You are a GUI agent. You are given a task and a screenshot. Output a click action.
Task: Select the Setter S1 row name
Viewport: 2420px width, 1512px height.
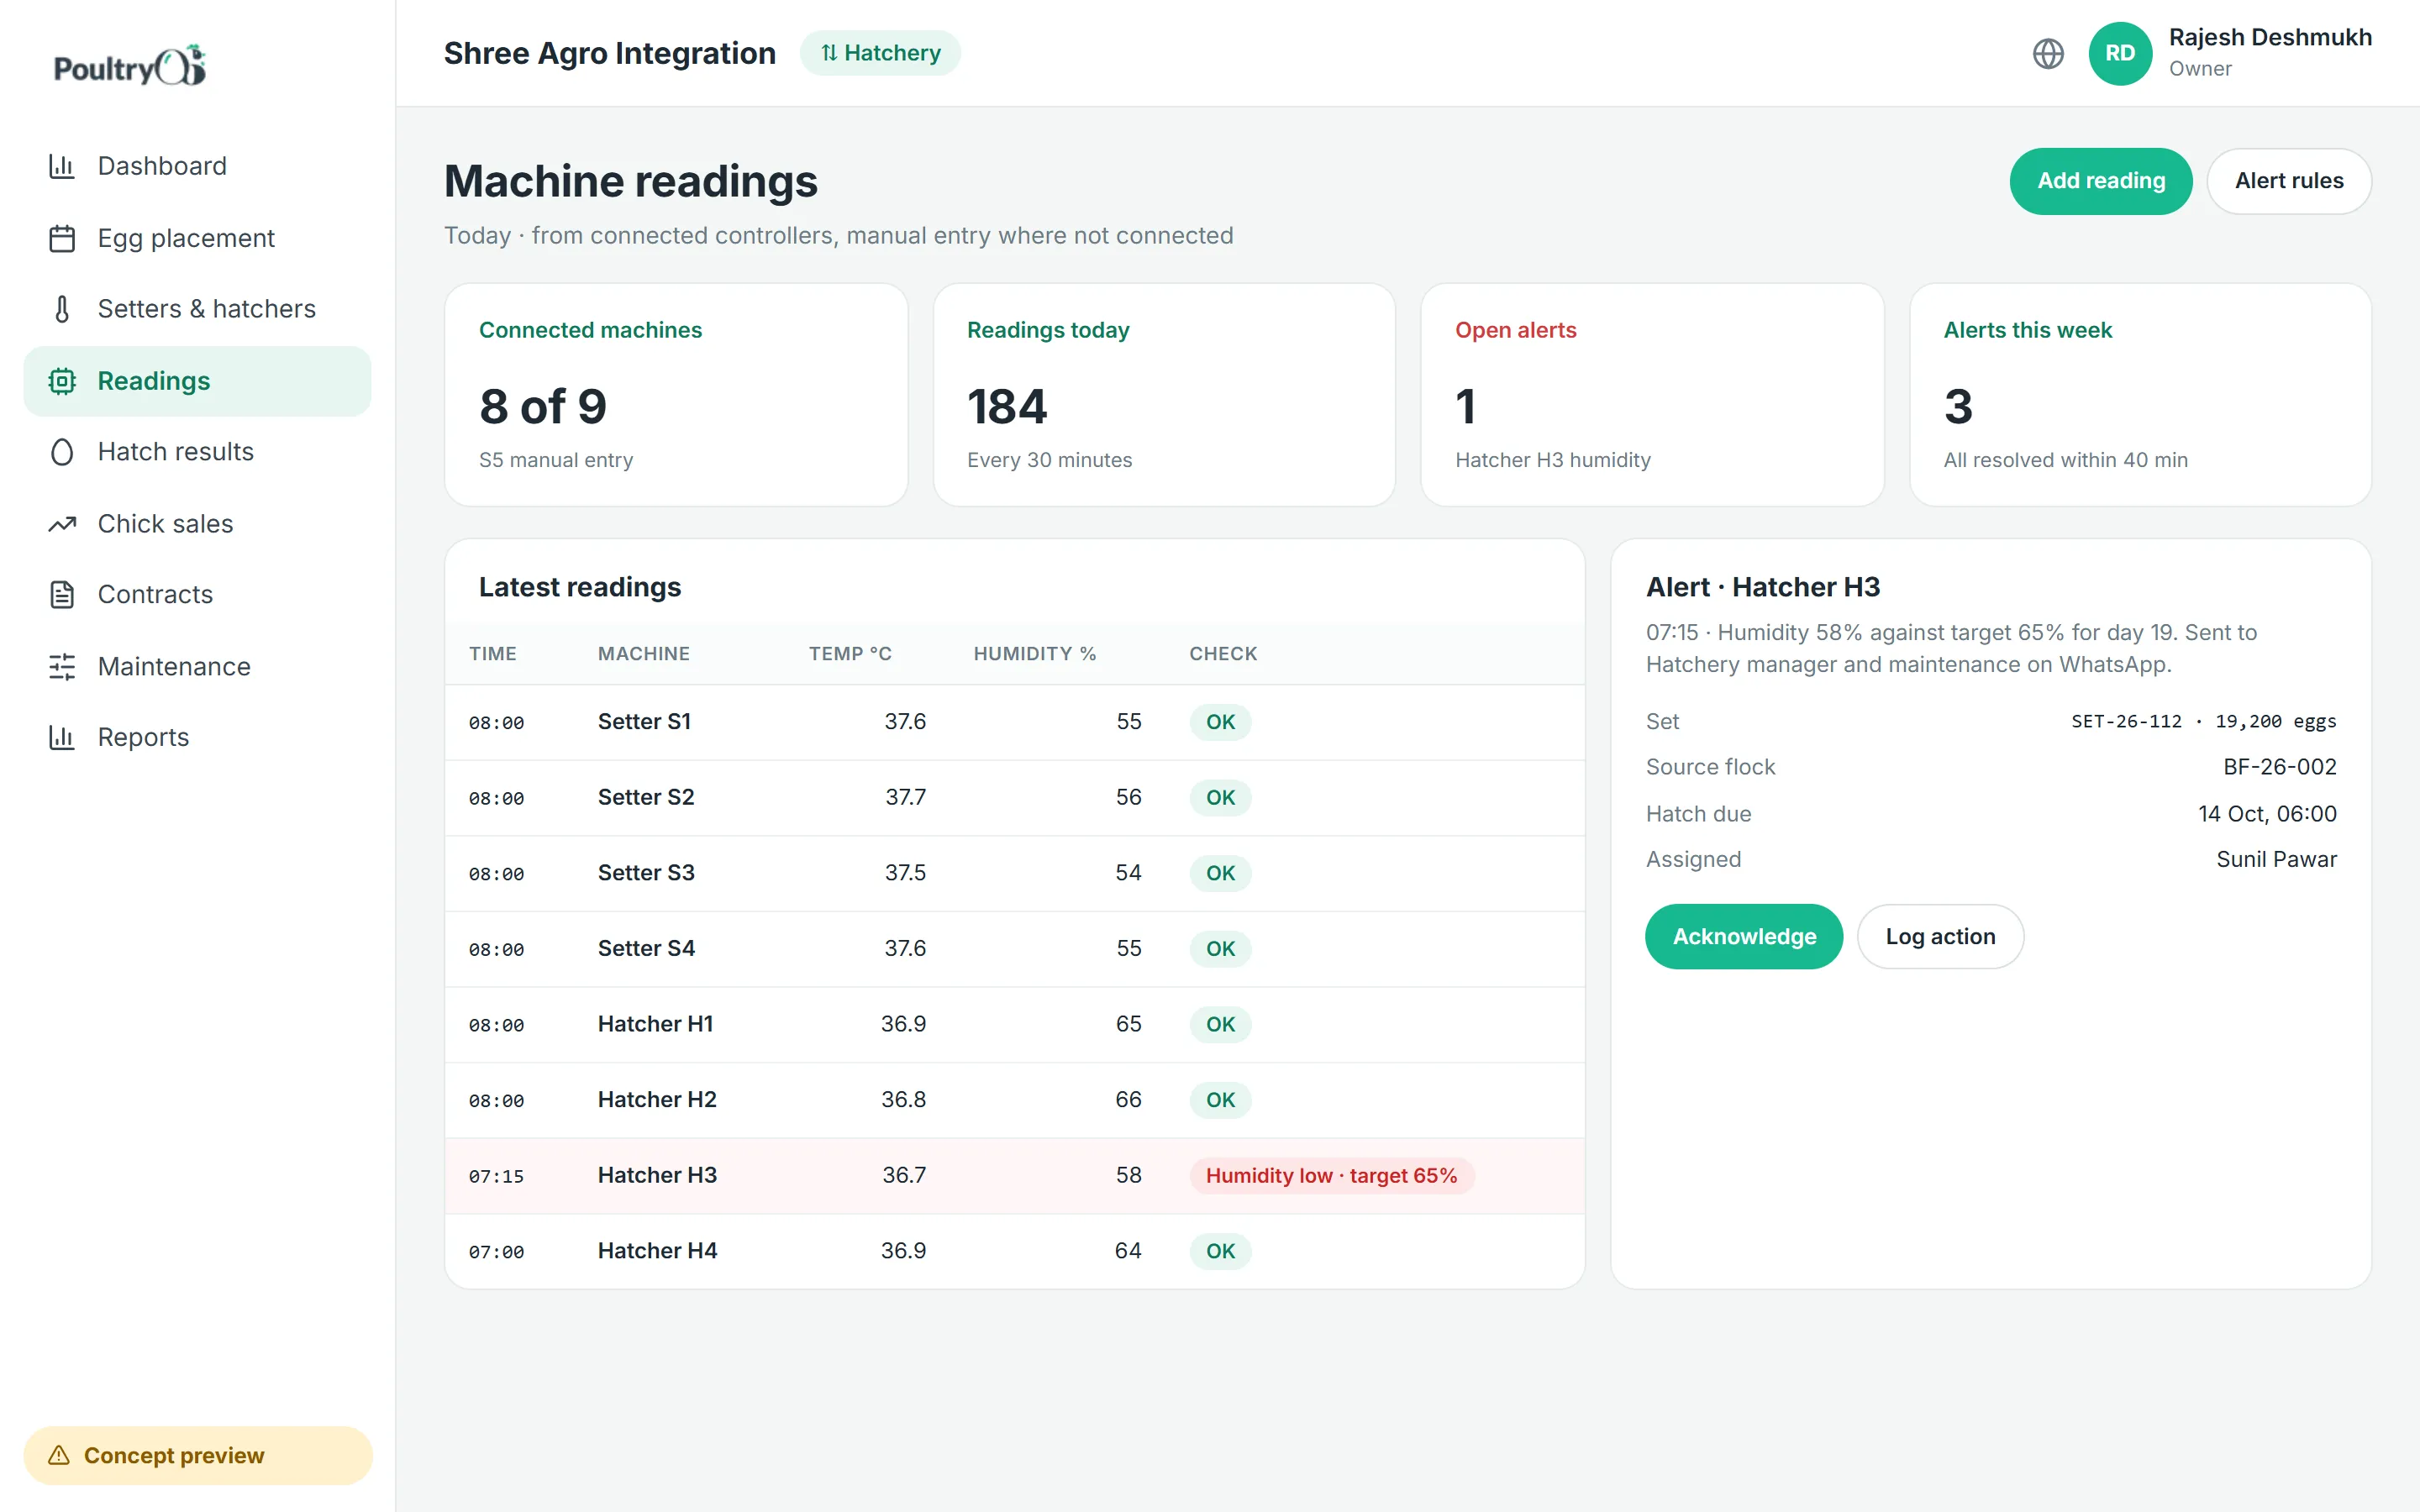coord(644,722)
